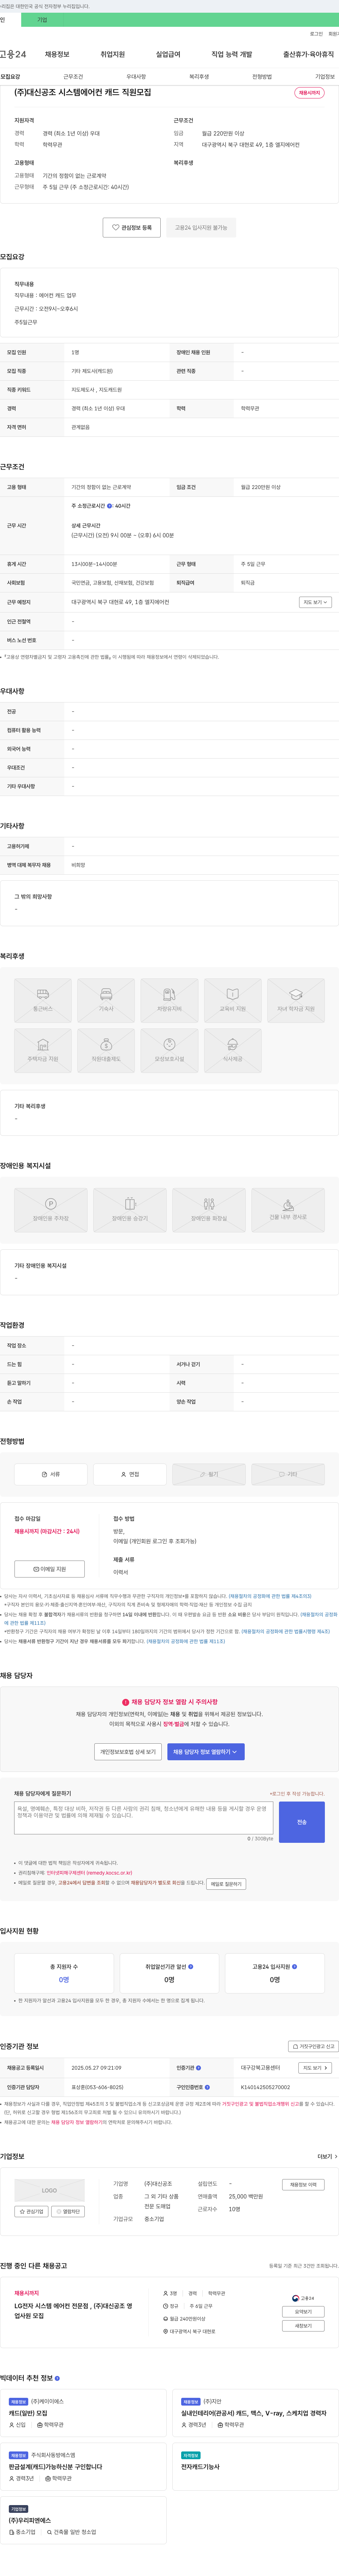Viewport: 339px width, 2576px height.
Task: Click the 고용24 입사지원 info icon
Action: 294,1967
